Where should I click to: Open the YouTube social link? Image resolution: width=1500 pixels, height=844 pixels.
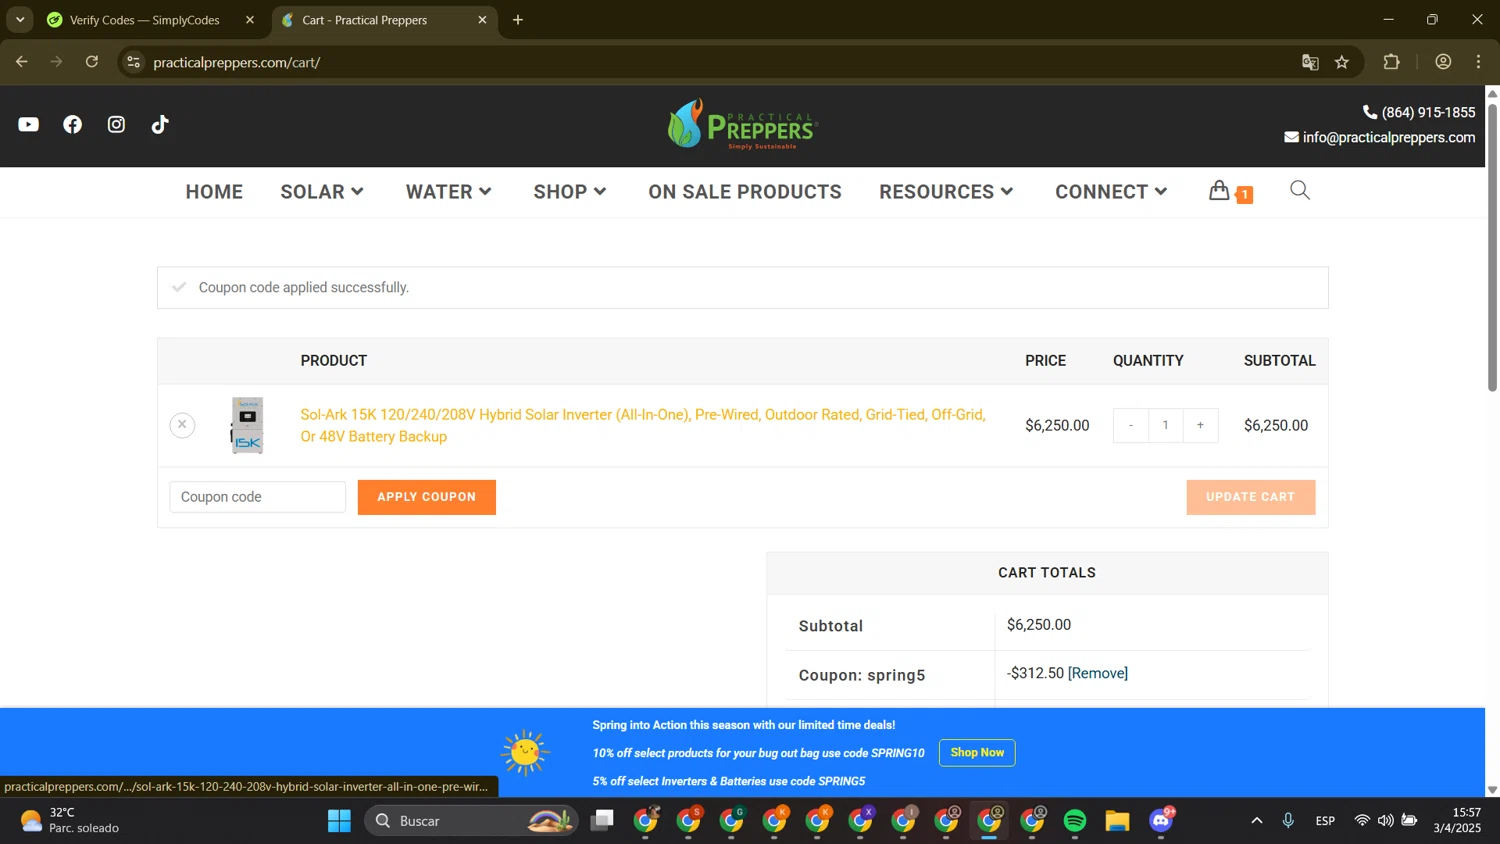click(28, 124)
